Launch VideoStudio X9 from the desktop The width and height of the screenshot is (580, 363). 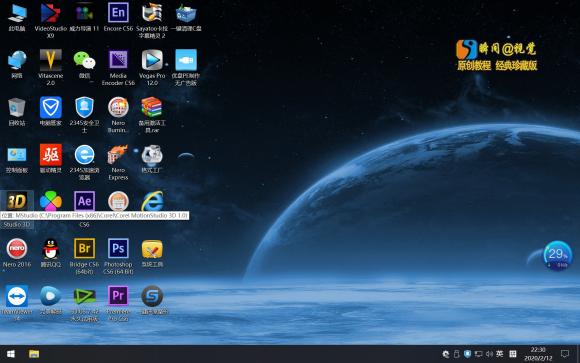[x=50, y=14]
